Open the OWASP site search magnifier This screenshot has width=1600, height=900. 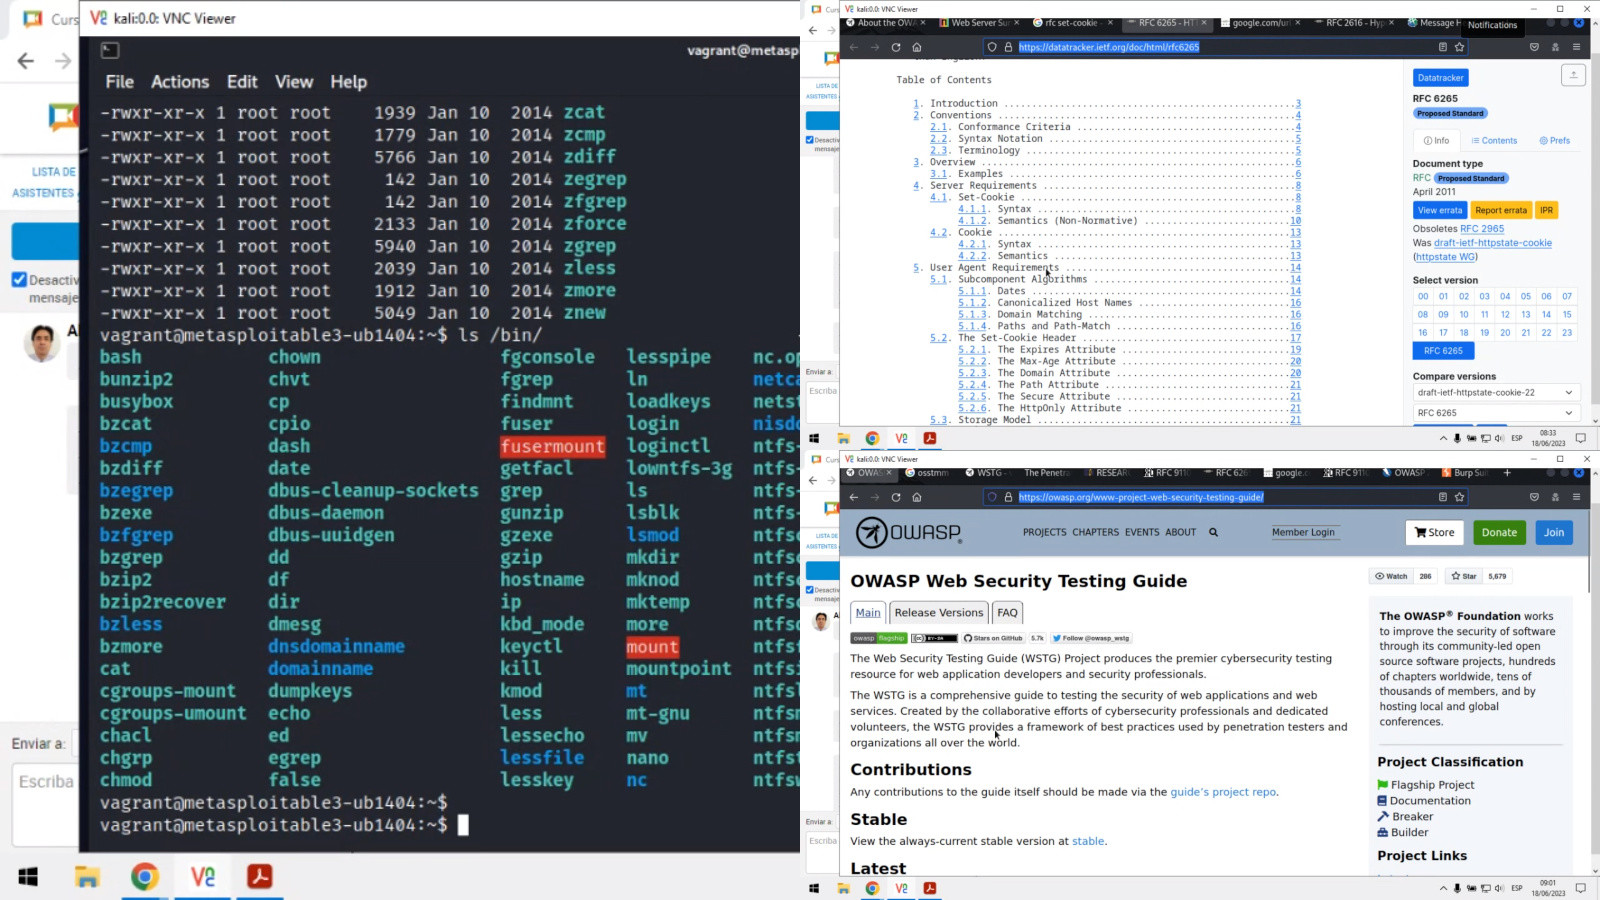pos(1213,533)
